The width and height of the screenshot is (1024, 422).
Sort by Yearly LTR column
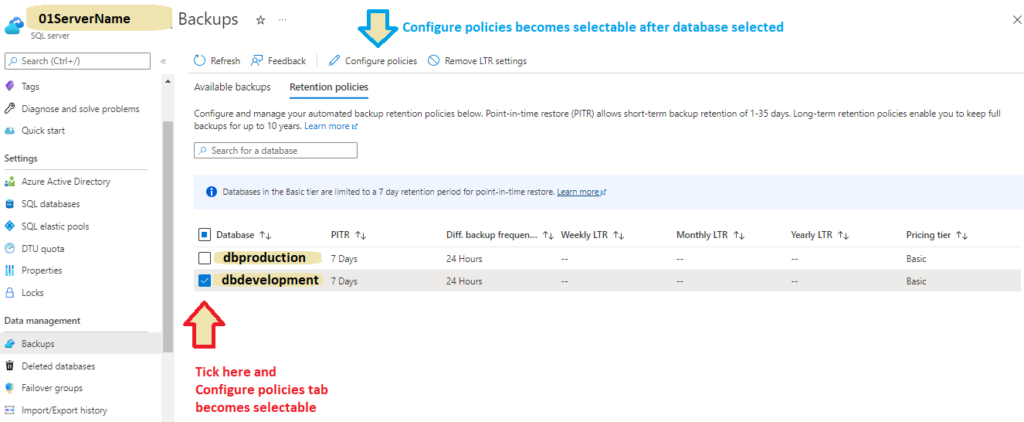819,235
